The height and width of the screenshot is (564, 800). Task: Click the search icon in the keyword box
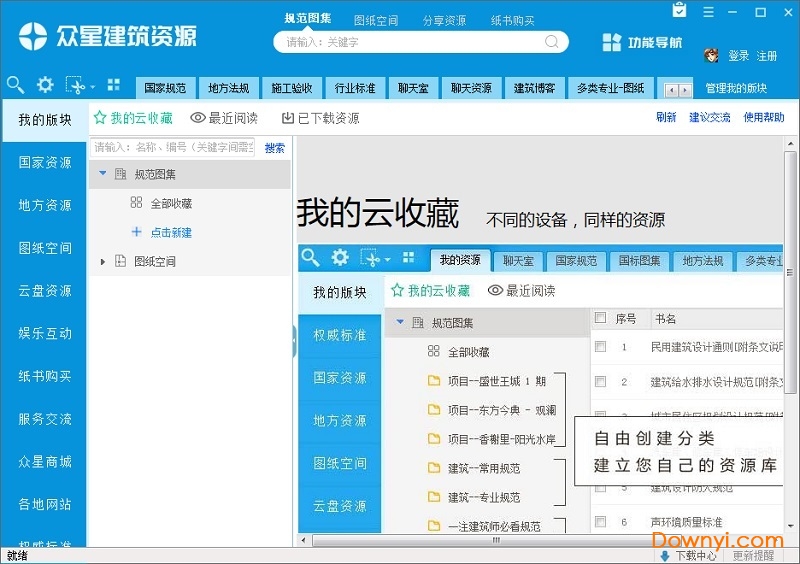coord(551,42)
